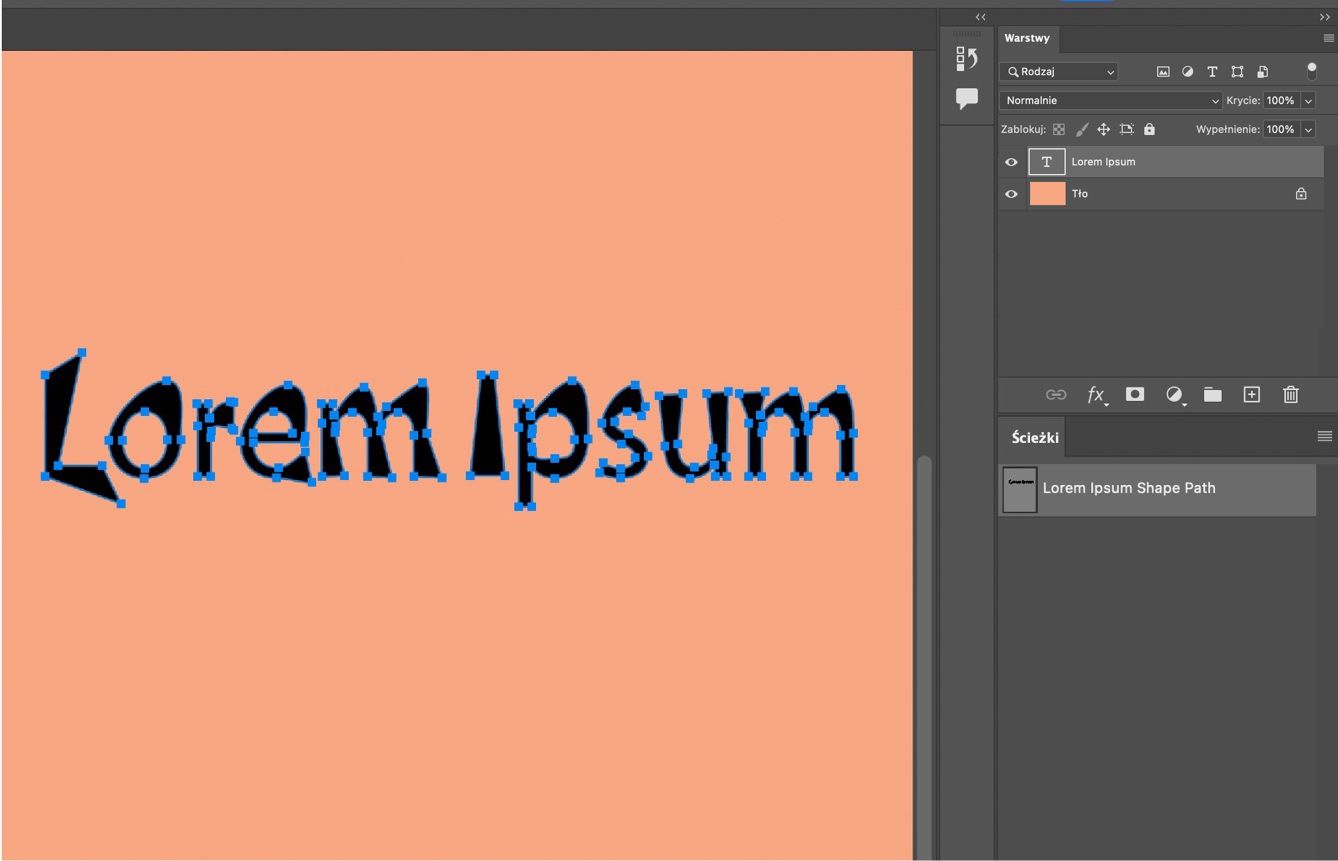Open the Ścieżki panel menu
The height and width of the screenshot is (861, 1338).
pos(1325,436)
